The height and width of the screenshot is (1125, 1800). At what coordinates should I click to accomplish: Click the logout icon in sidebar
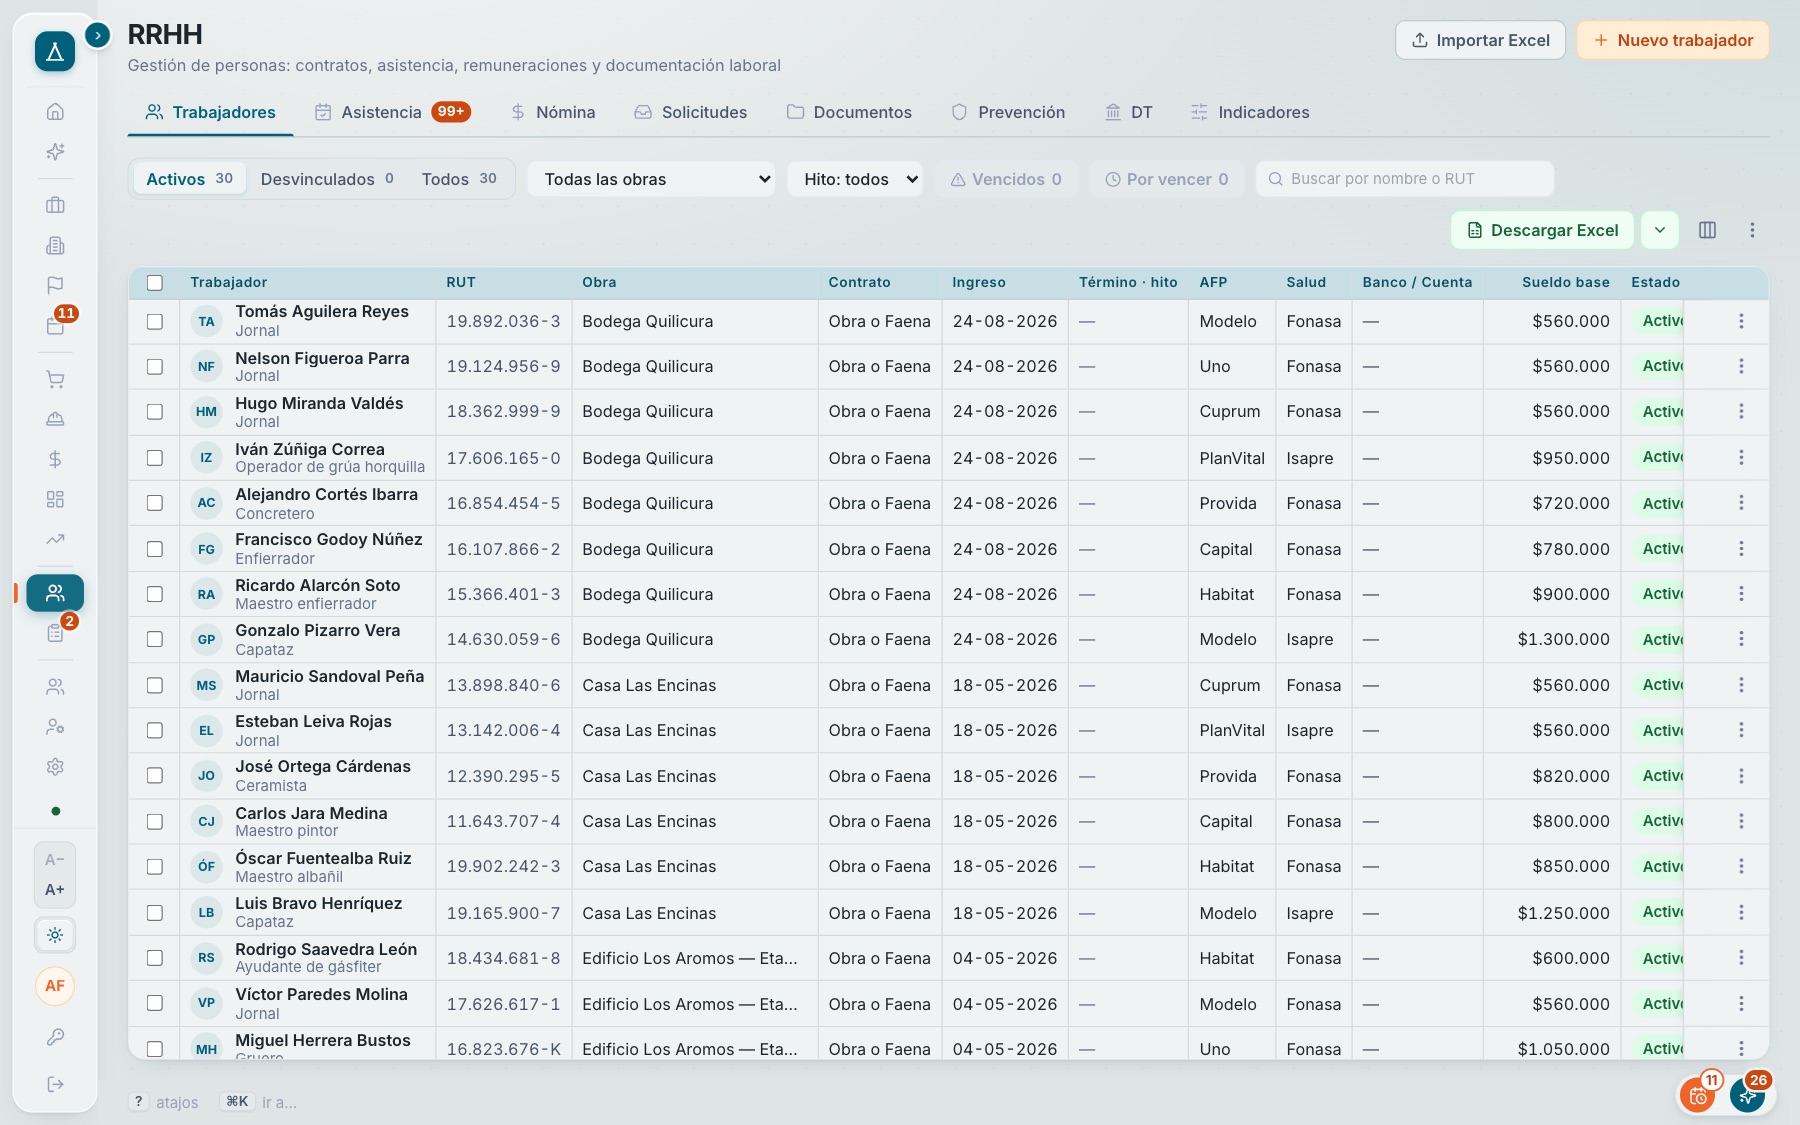[x=55, y=1084]
